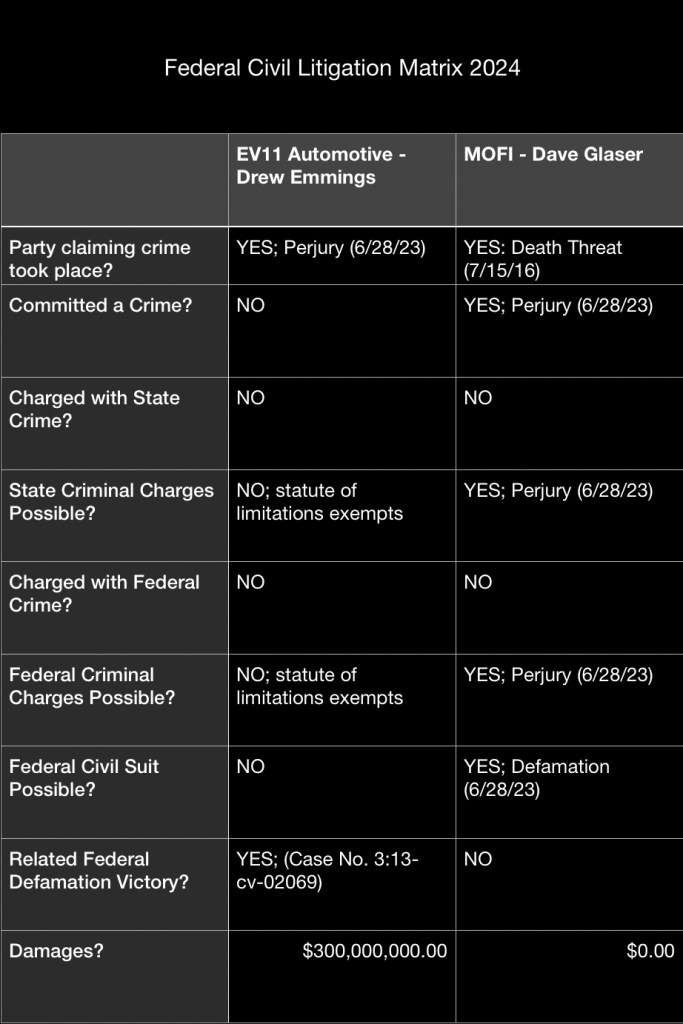Click the 'Federal Criminal Charges Possible?' row label

(x=92, y=686)
